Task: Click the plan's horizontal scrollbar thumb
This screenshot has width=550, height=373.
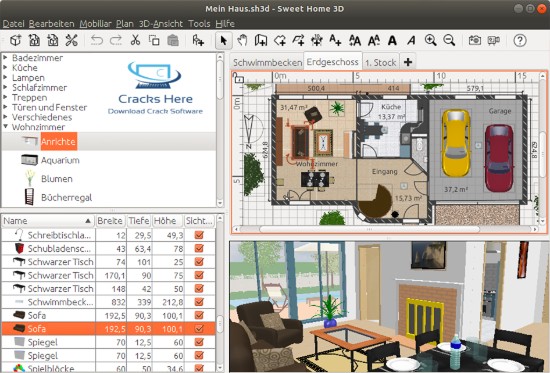Action: (x=369, y=229)
